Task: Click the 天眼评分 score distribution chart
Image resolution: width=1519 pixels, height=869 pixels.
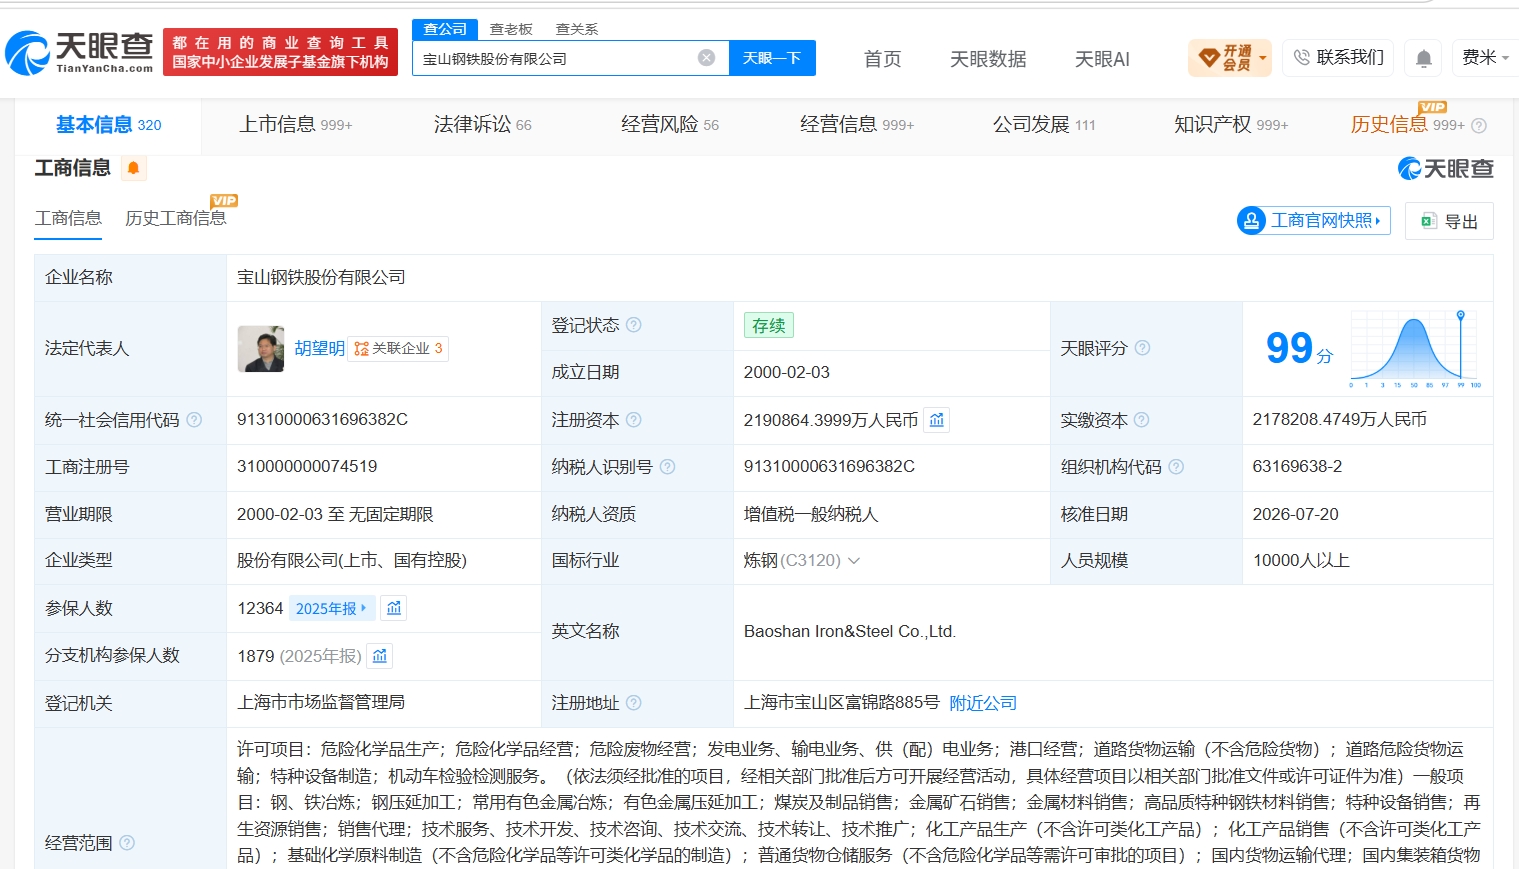Action: 1415,348
